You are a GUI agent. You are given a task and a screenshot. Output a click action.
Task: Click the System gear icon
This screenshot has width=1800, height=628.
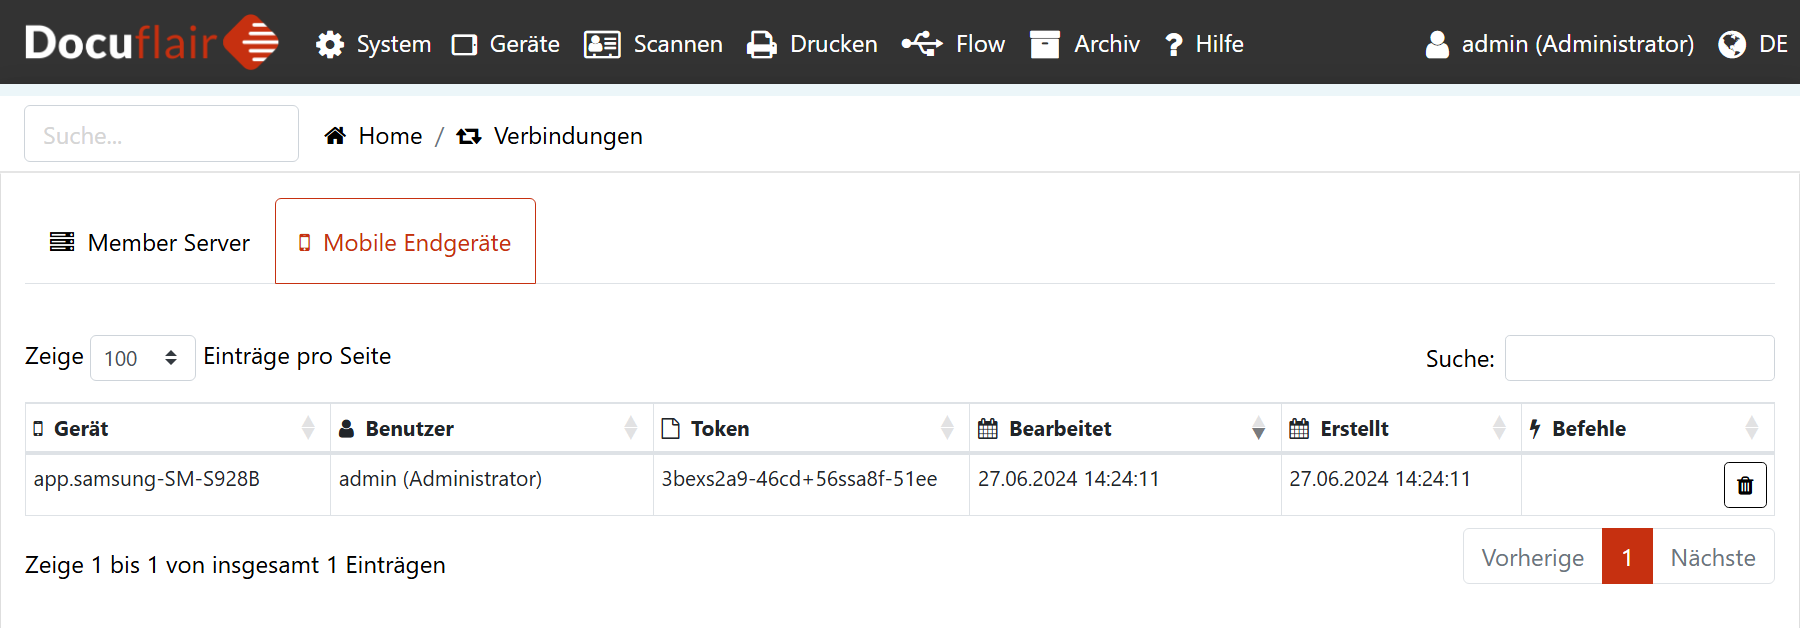coord(330,44)
